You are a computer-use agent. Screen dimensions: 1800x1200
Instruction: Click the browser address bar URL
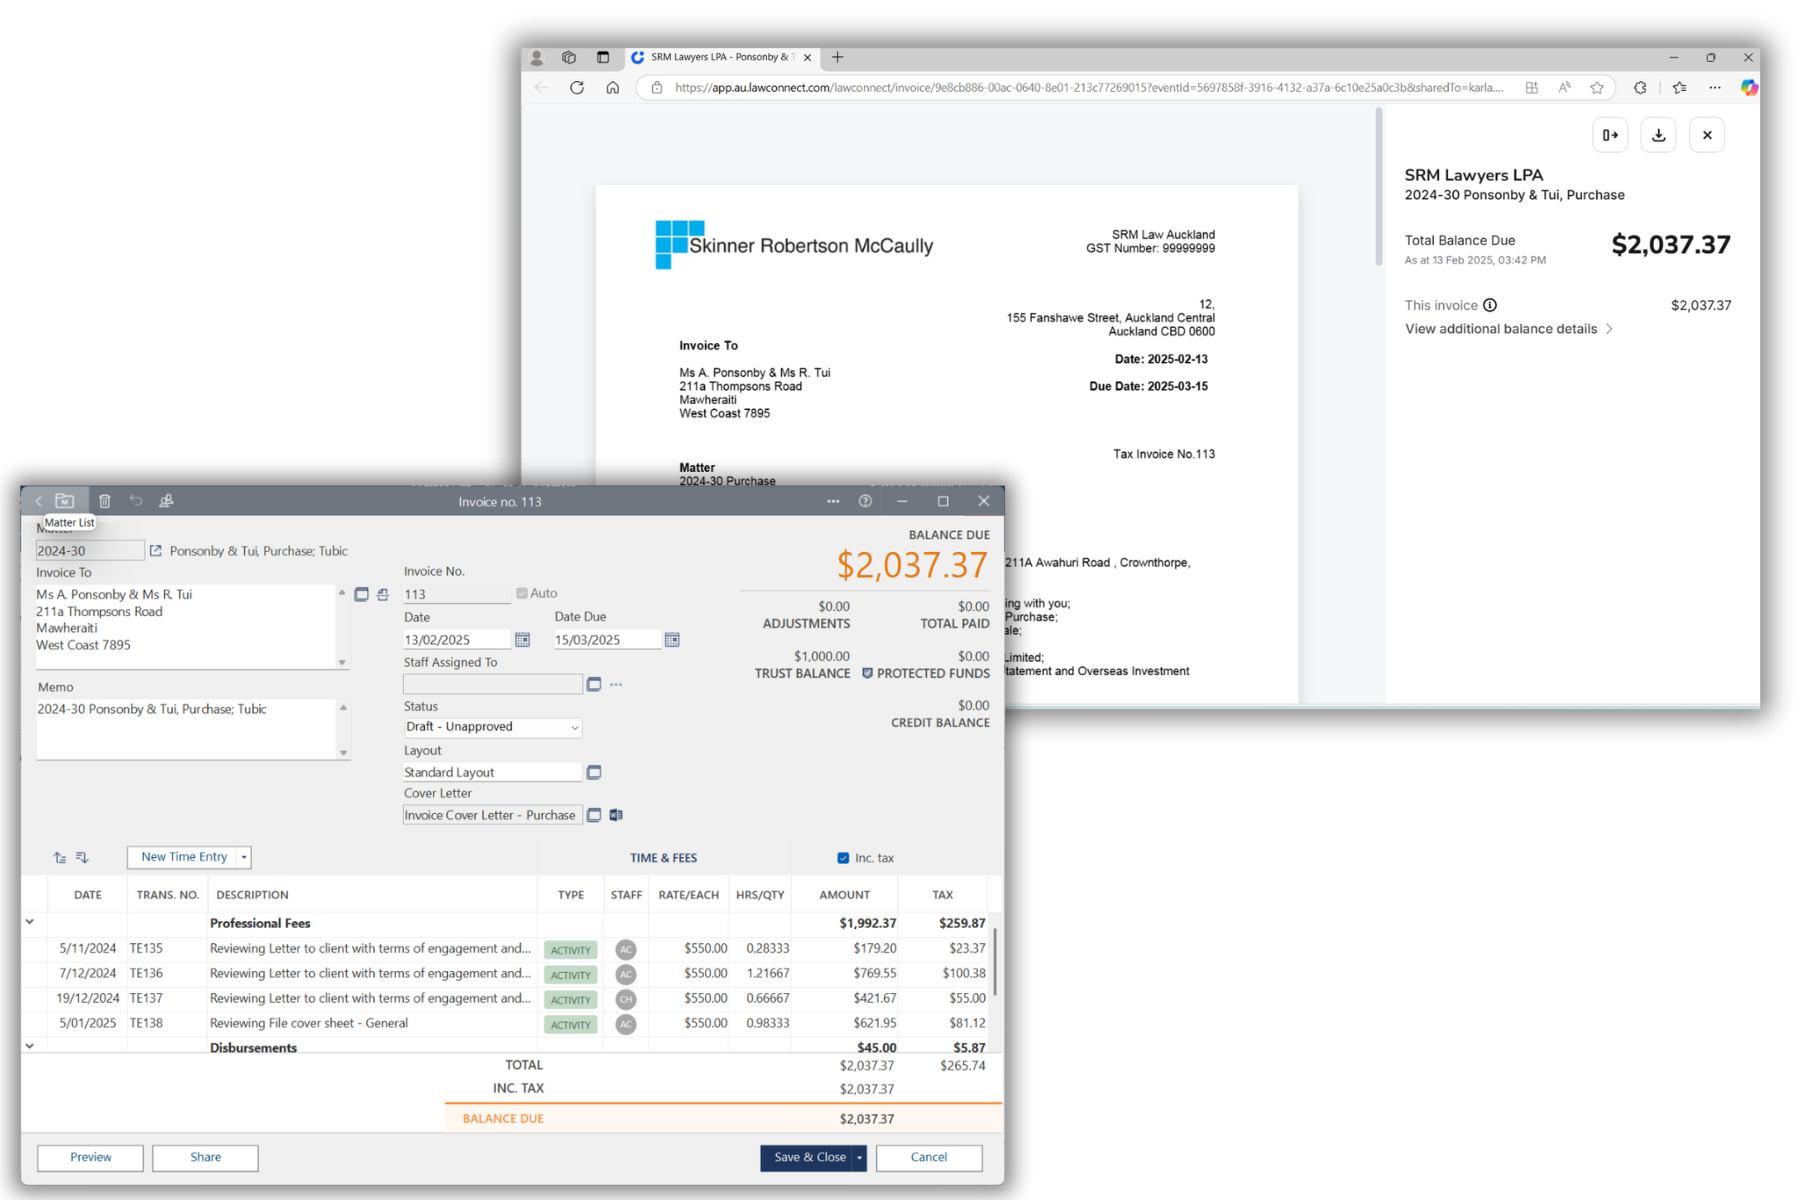[x=1088, y=88]
